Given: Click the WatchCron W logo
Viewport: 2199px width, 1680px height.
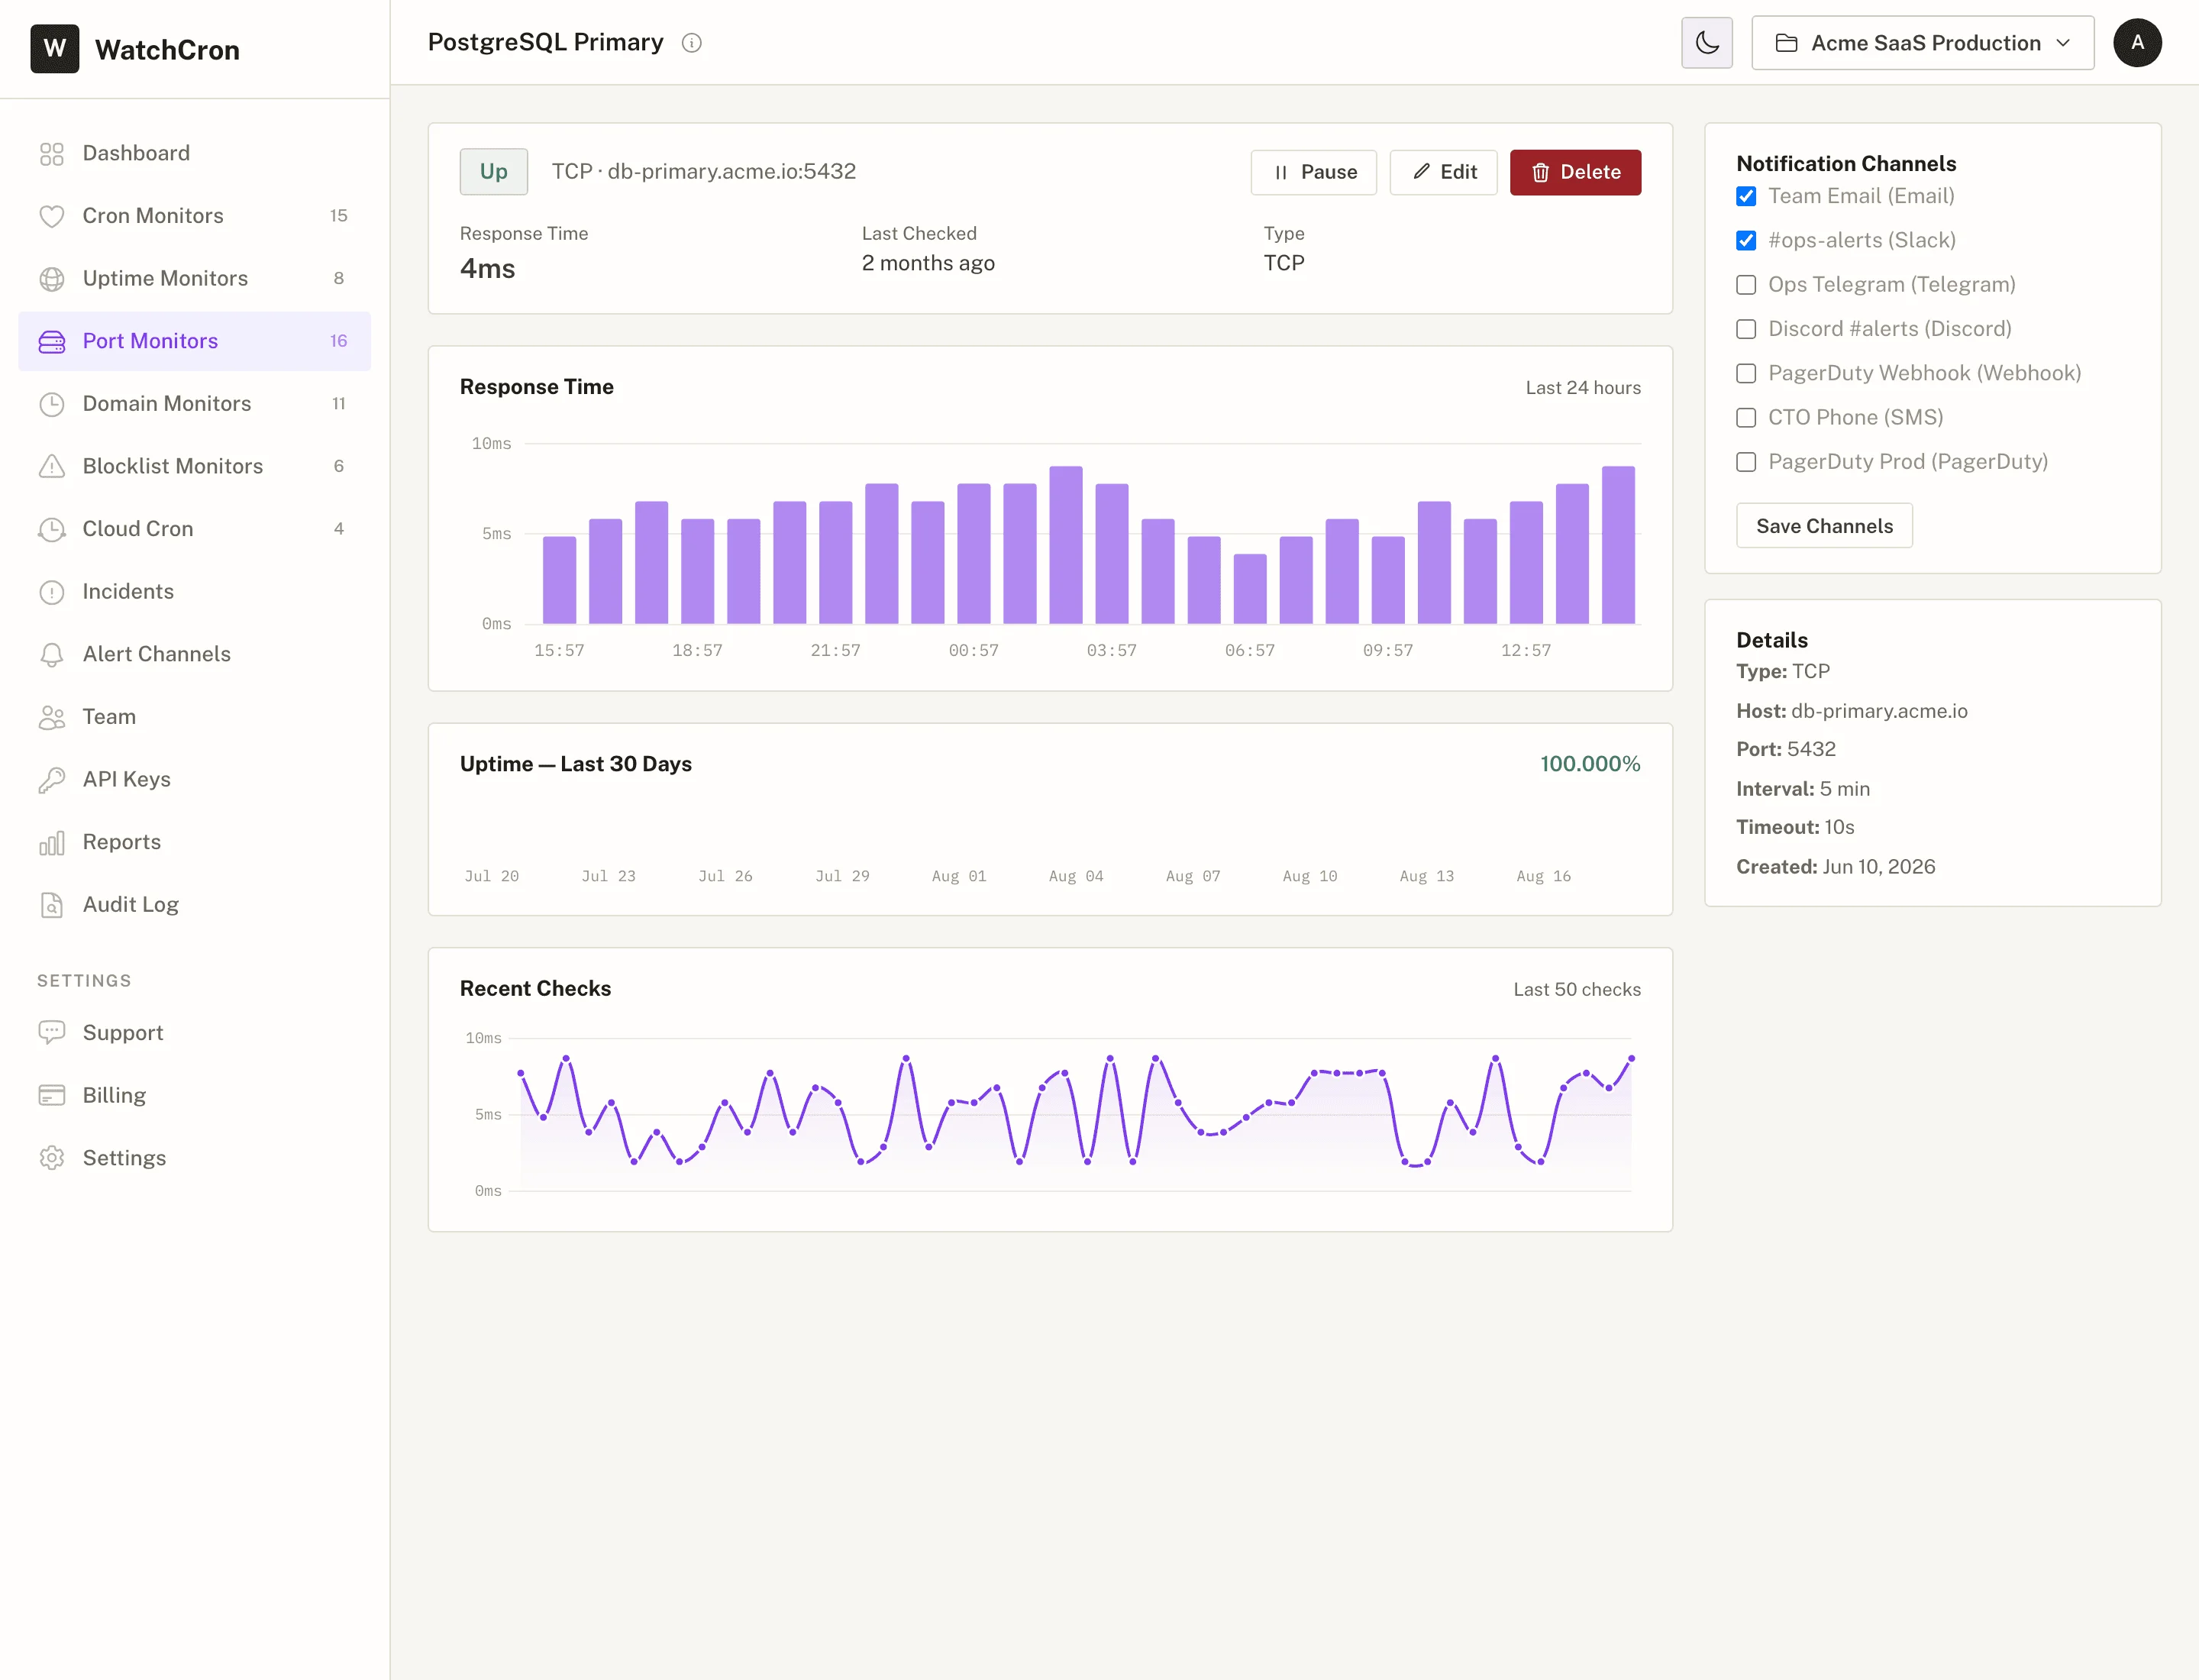Looking at the screenshot, I should (54, 49).
